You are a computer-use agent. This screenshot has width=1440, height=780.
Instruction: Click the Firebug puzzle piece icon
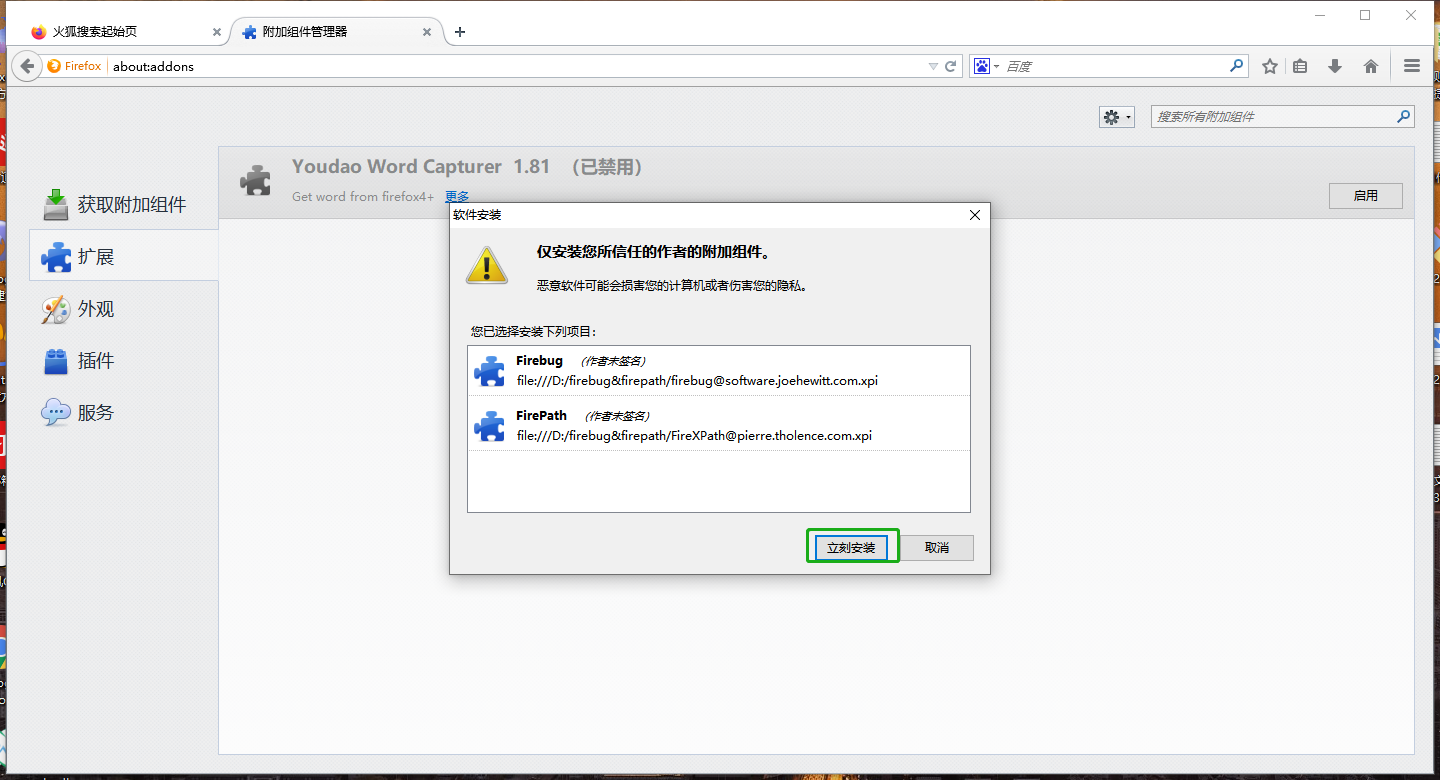[x=490, y=371]
